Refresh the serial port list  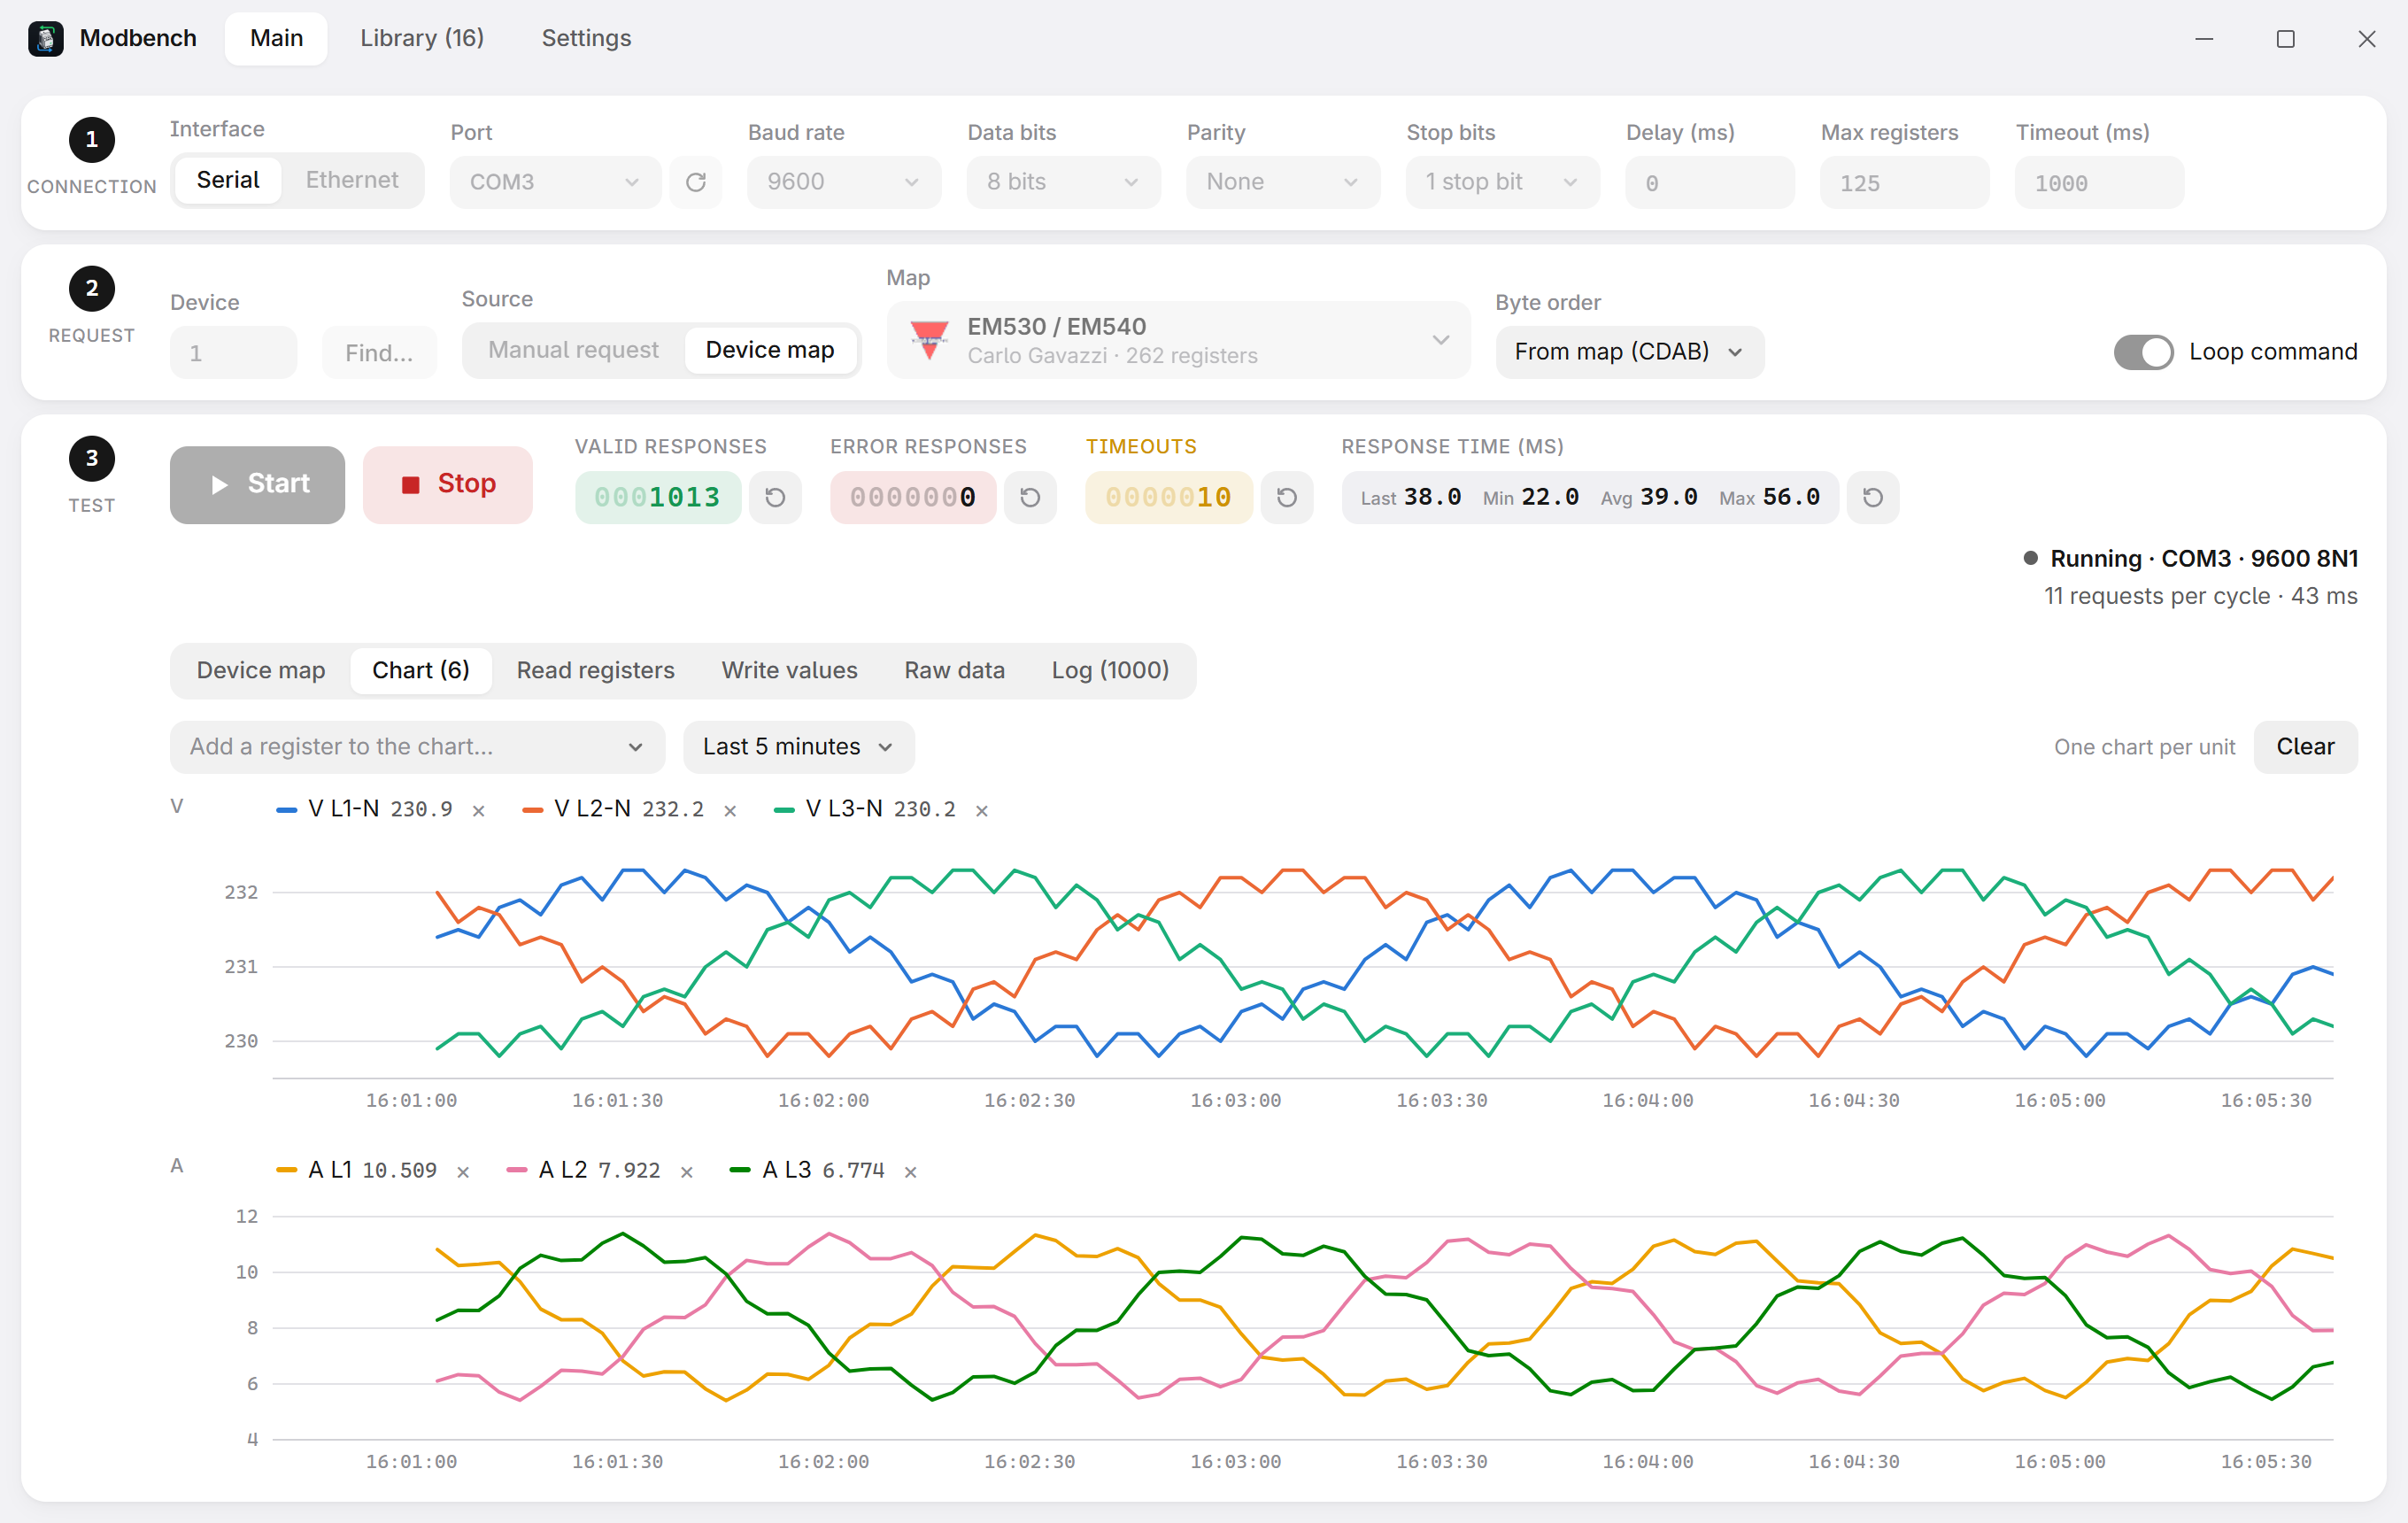click(696, 182)
